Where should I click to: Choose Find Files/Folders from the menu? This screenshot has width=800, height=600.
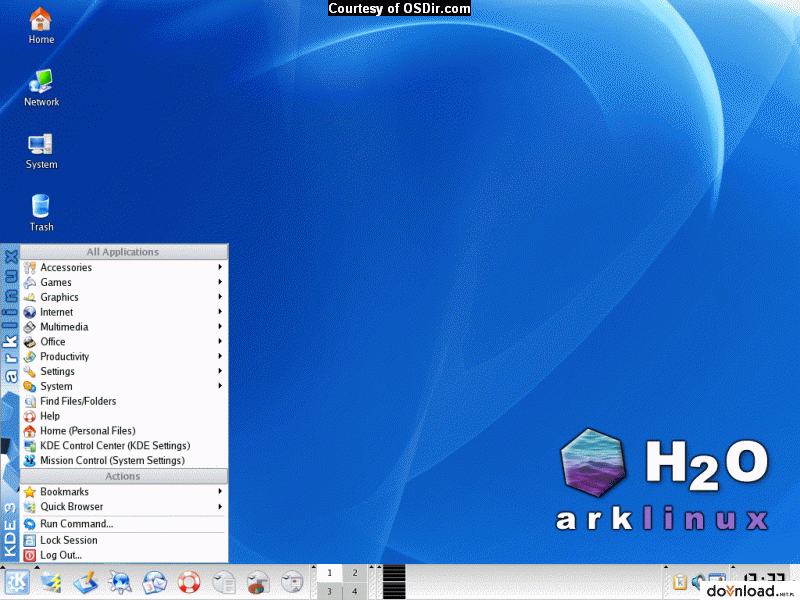[123, 401]
